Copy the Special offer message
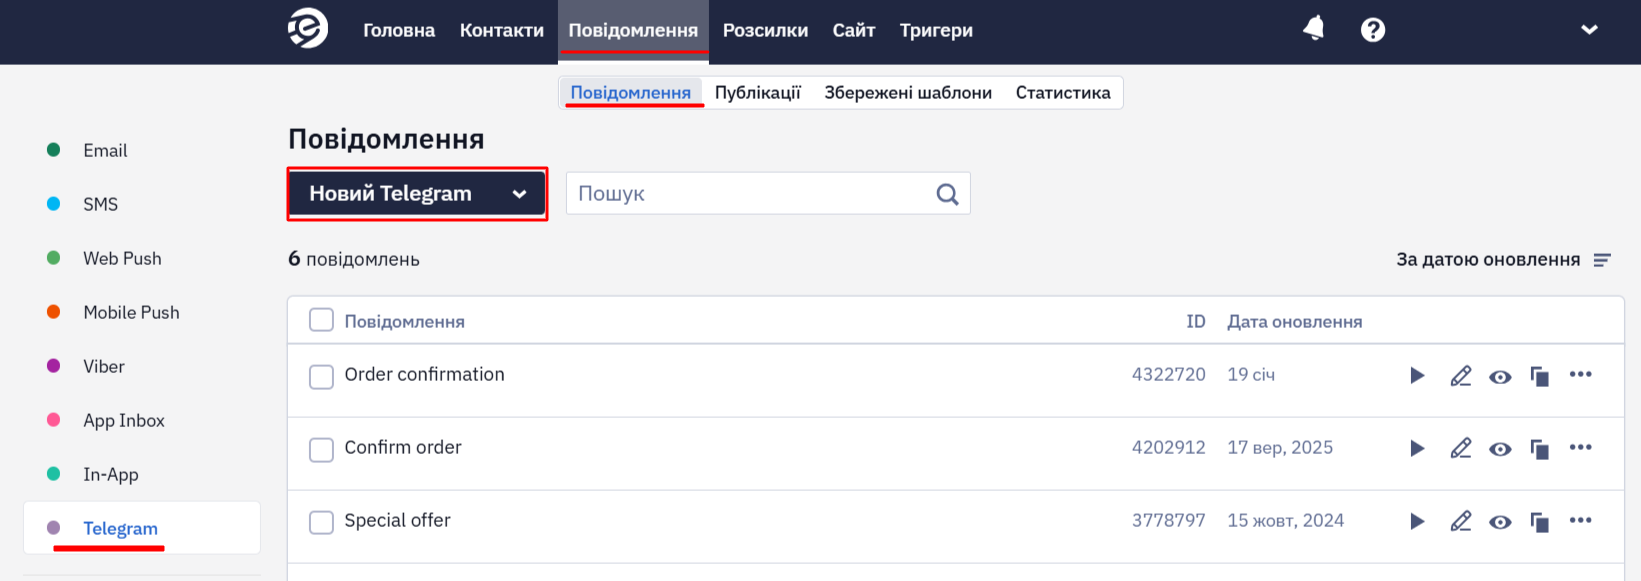This screenshot has height=581, width=1641. click(x=1540, y=522)
